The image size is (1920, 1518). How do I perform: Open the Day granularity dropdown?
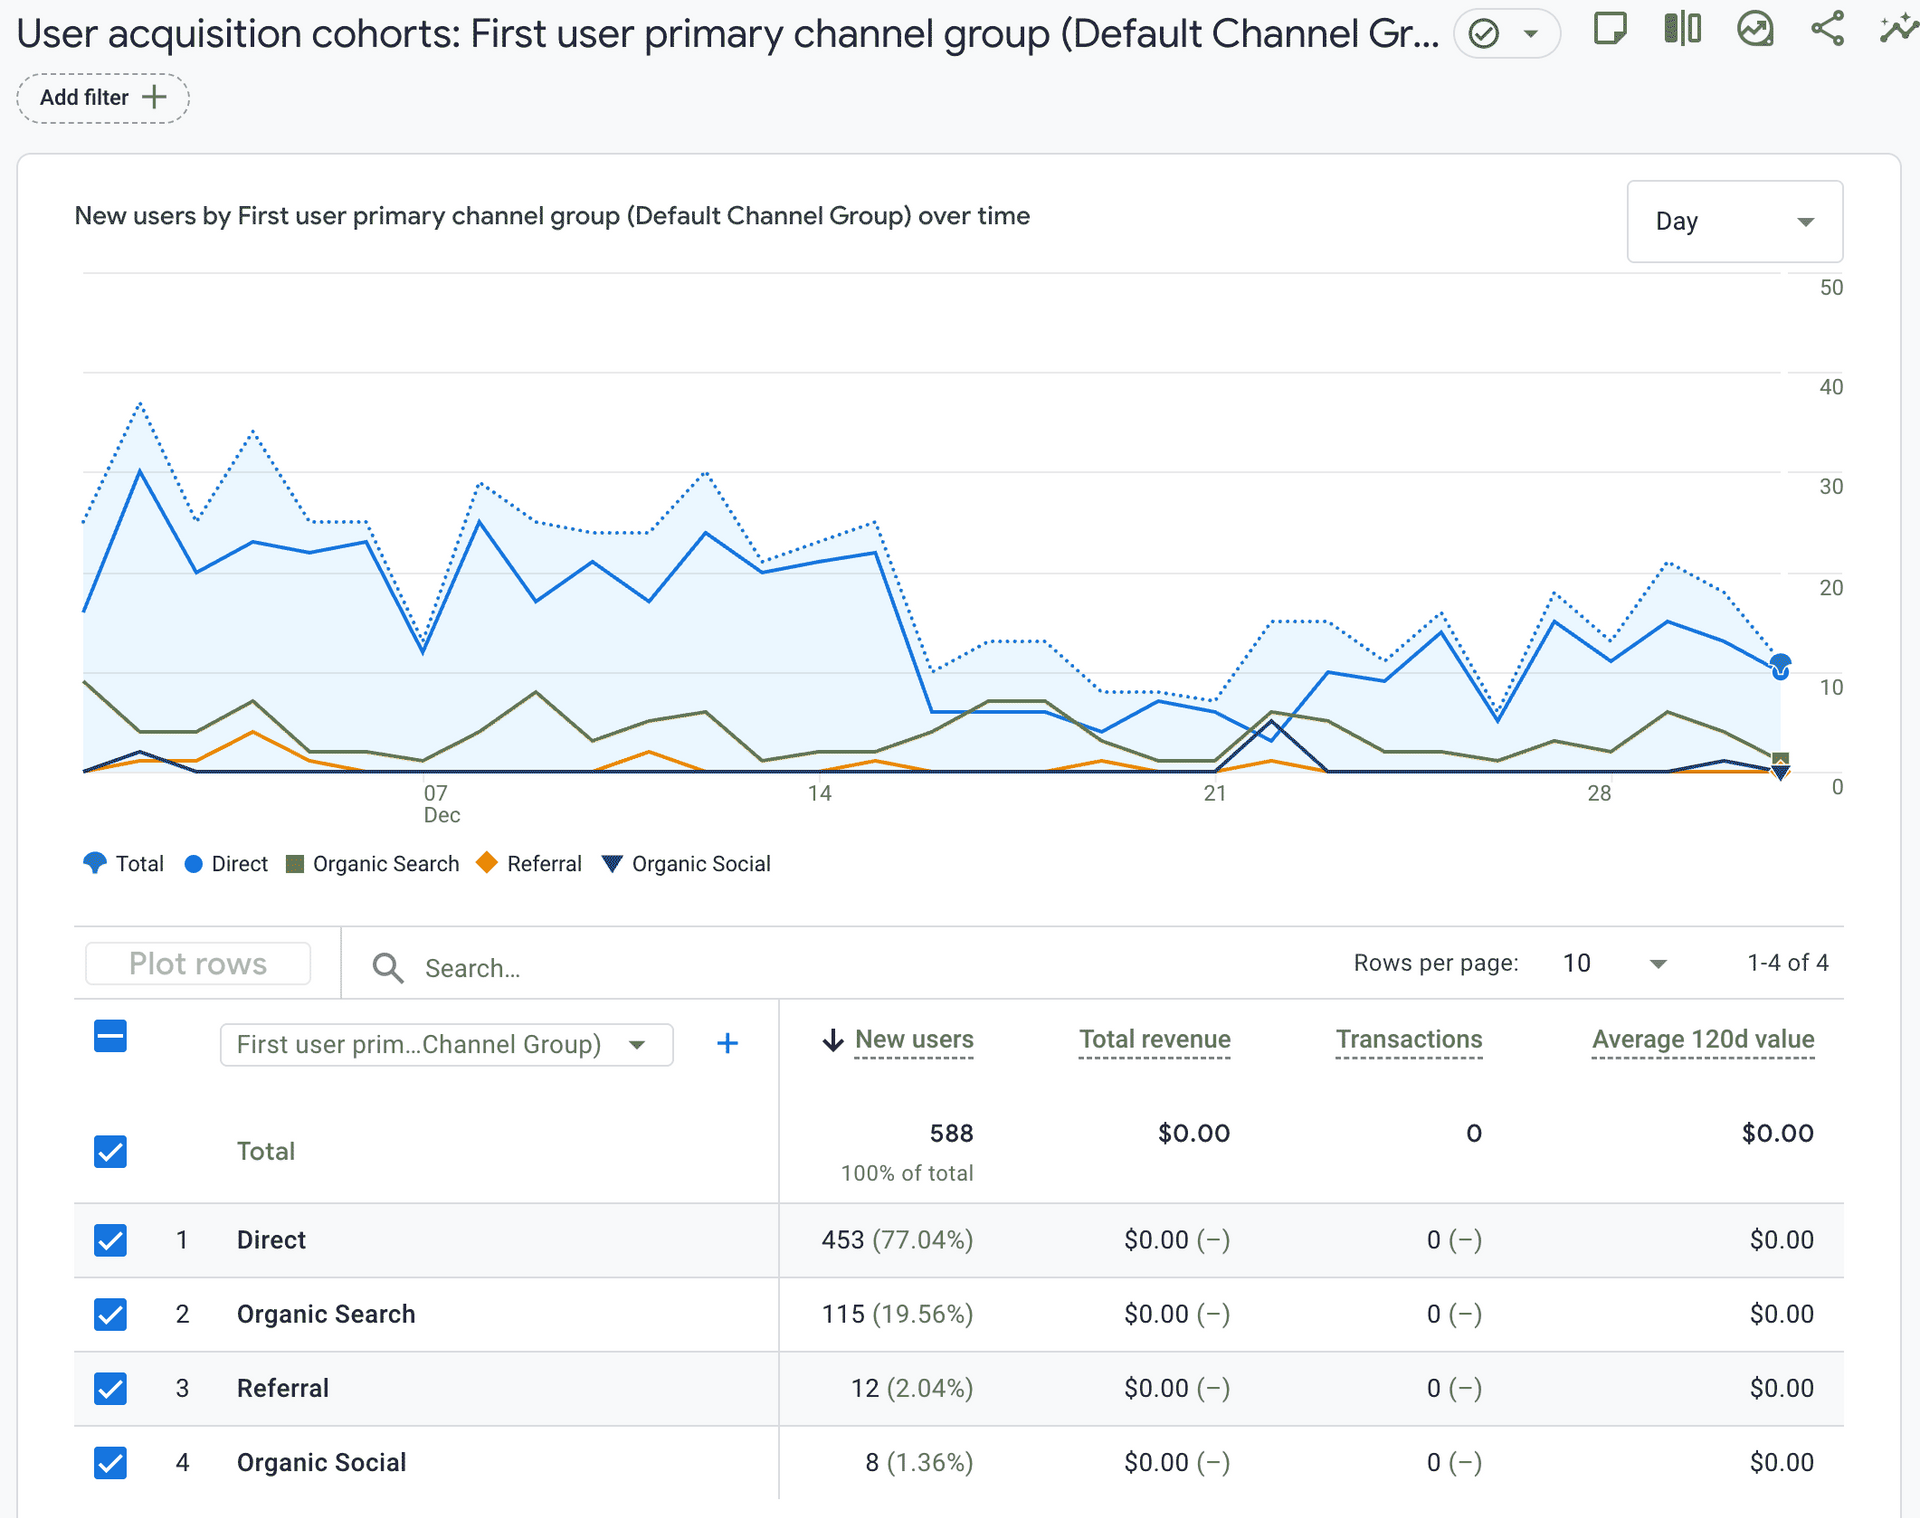[1734, 221]
